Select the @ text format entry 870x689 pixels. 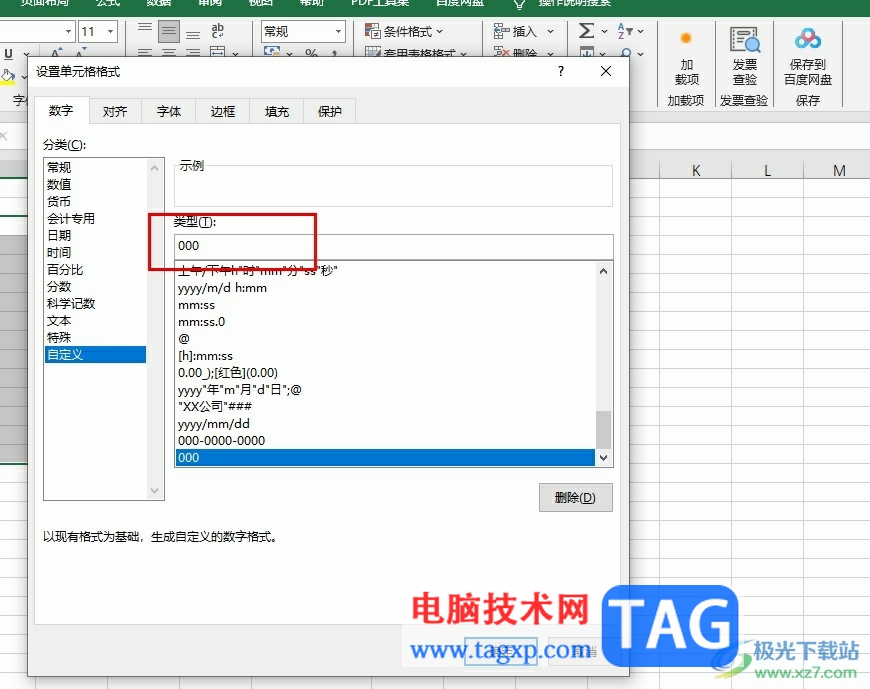pos(386,338)
